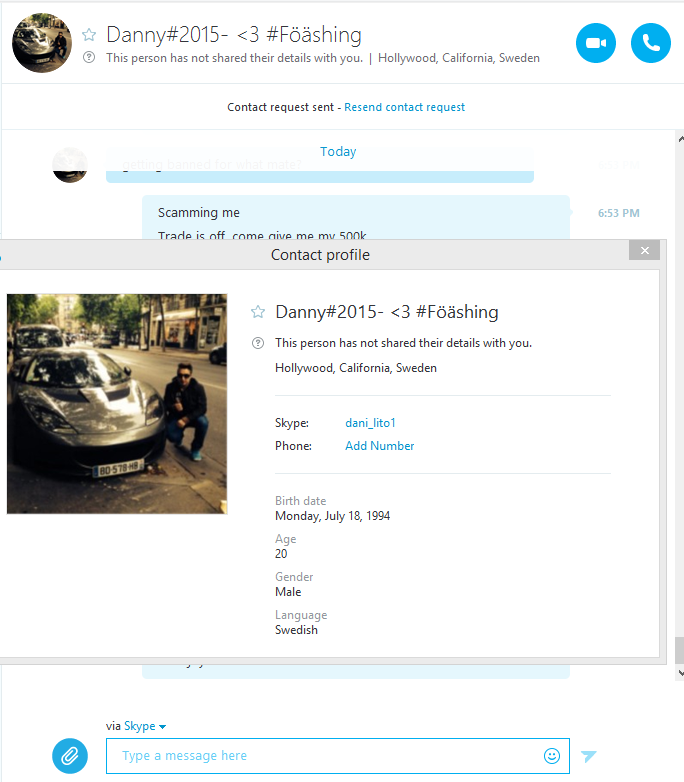Open the emoticon smiley picker
The width and height of the screenshot is (684, 782).
[552, 756]
